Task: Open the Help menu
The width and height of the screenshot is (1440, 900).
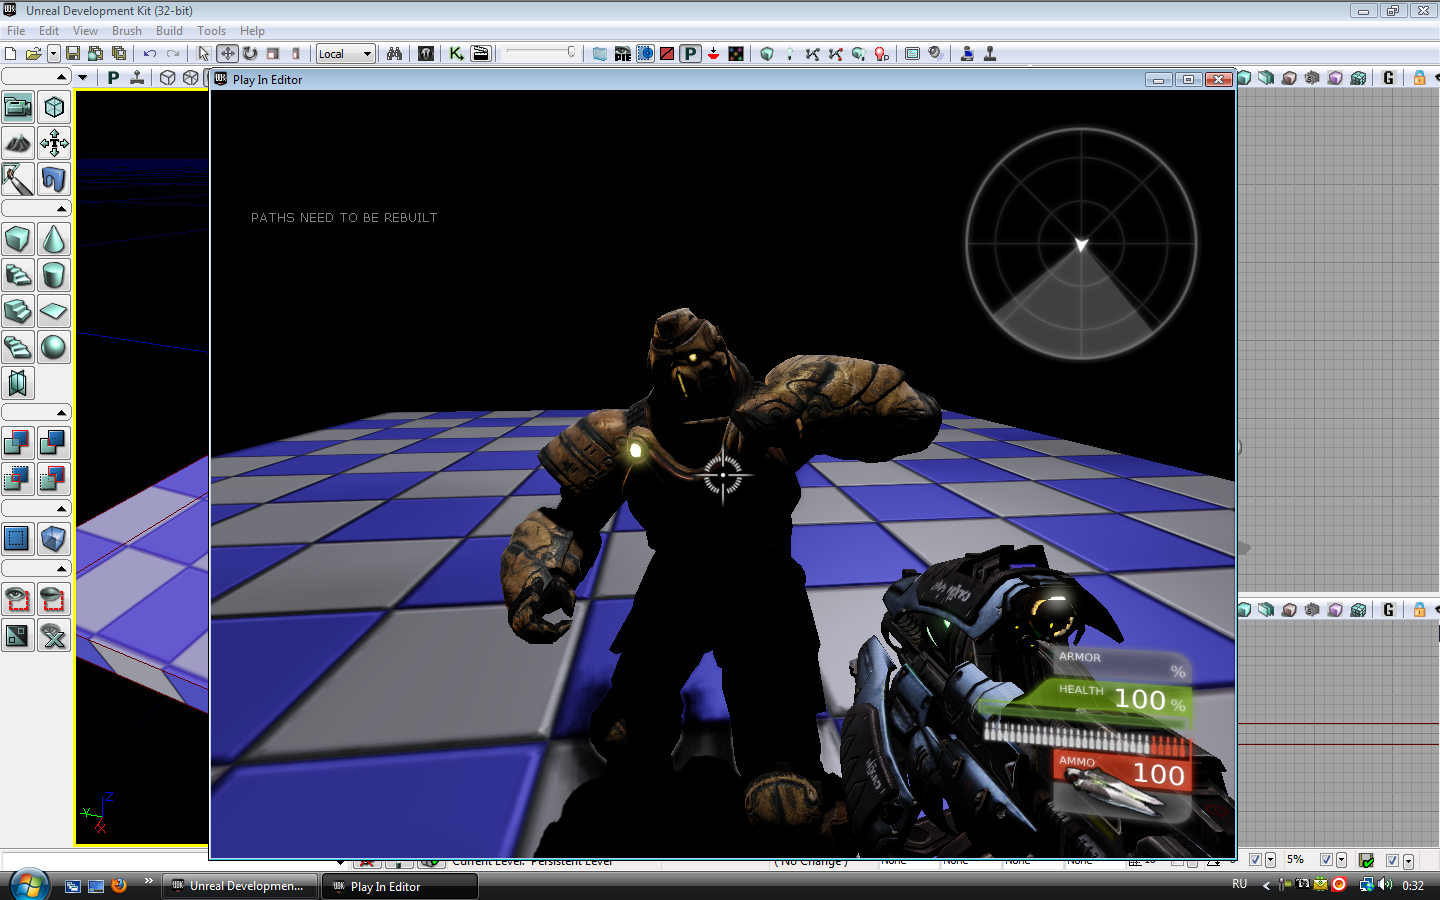Action: pos(252,31)
